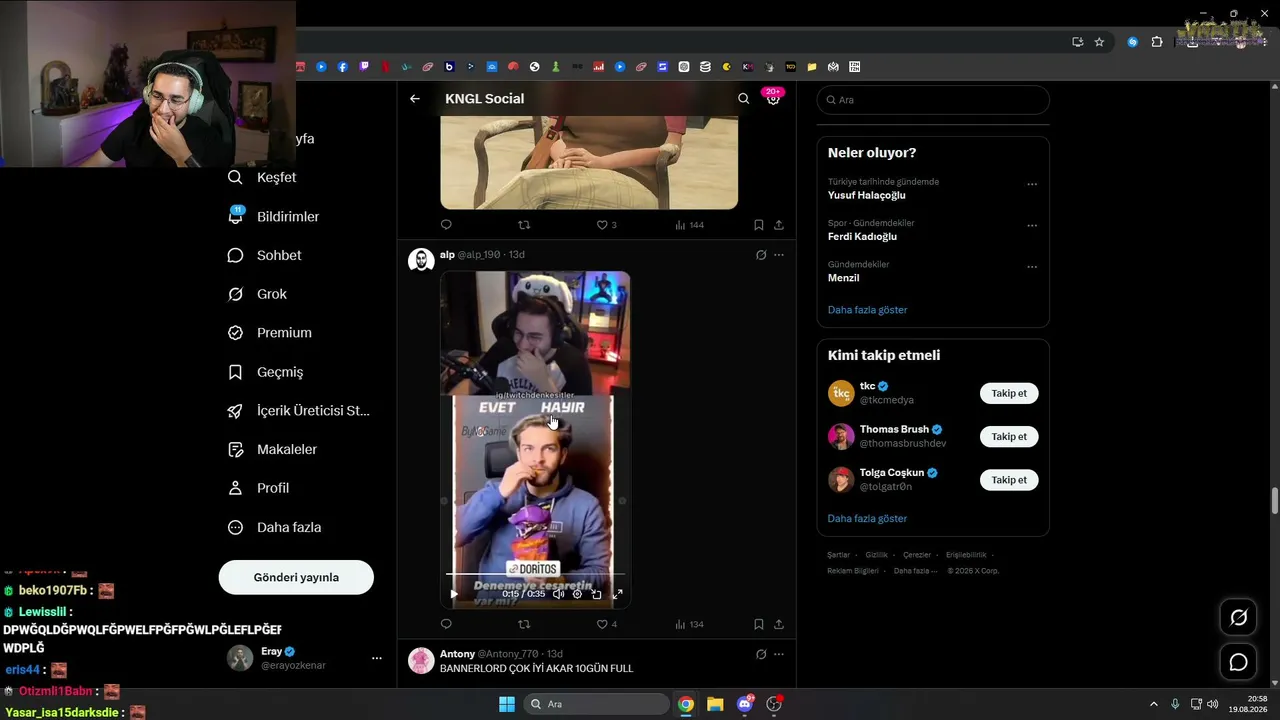Open Grok action on alp's post
The image size is (1280, 720).
[x=761, y=255]
